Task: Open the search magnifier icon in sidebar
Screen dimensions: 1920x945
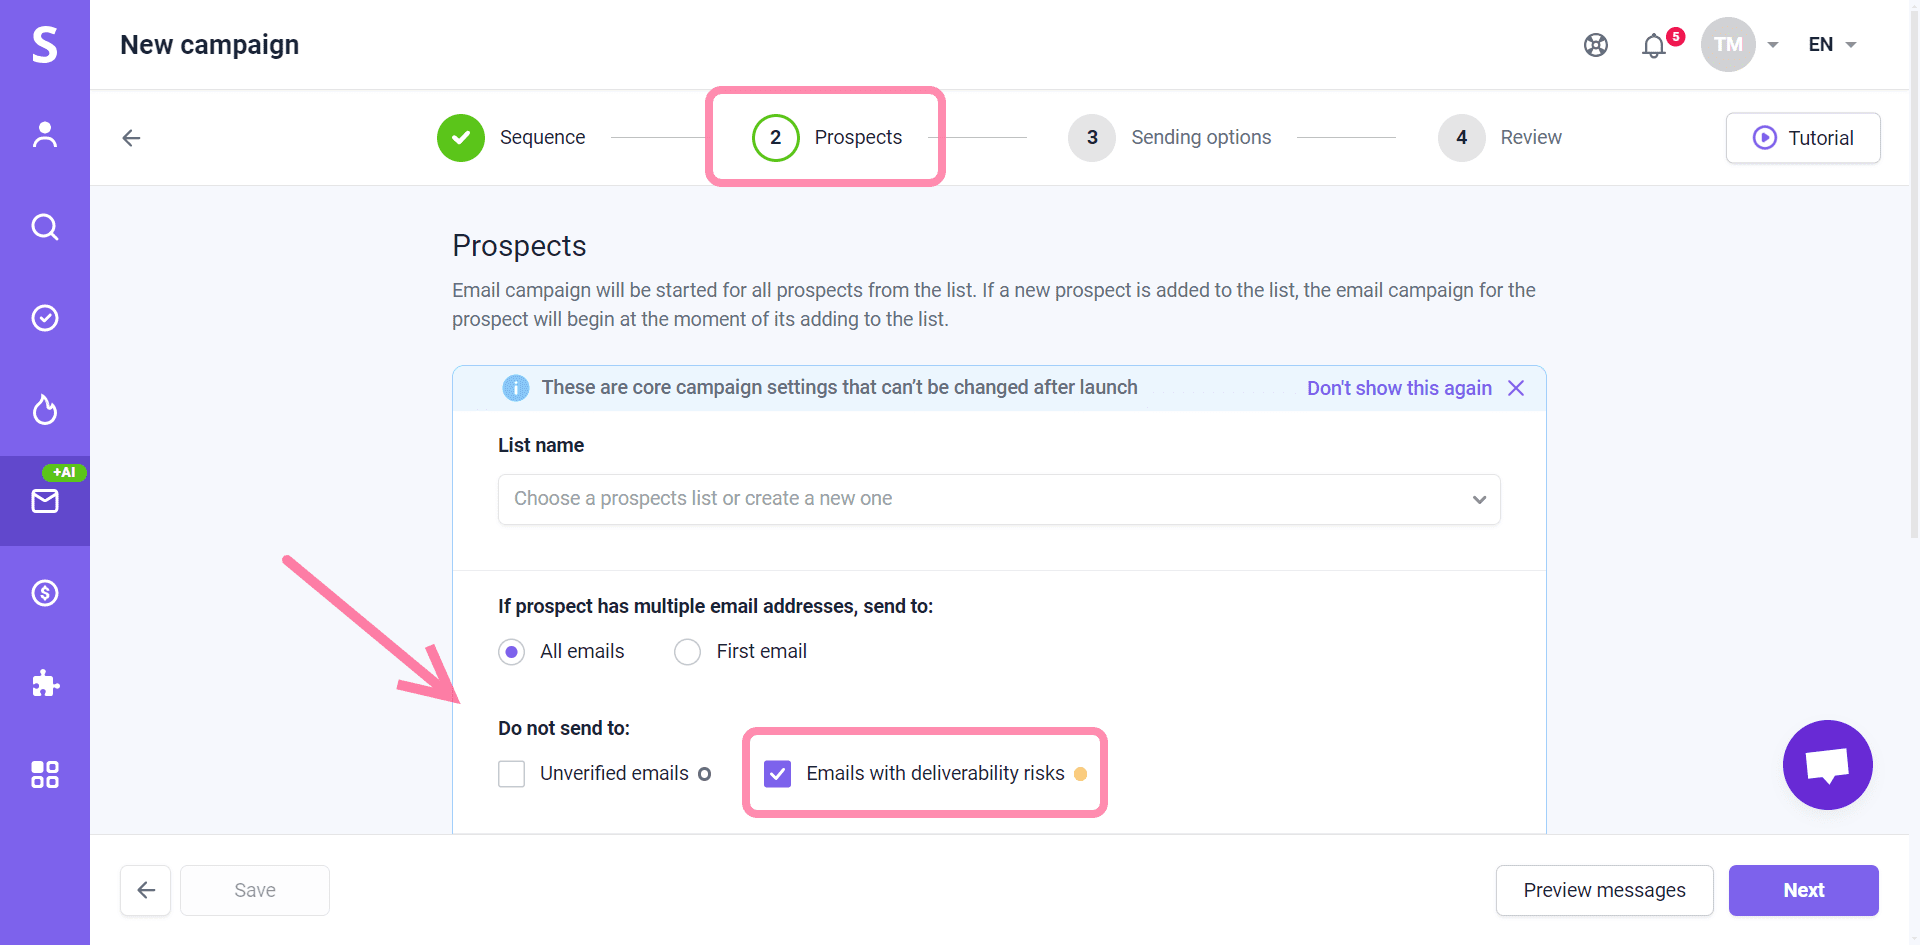Action: click(45, 227)
